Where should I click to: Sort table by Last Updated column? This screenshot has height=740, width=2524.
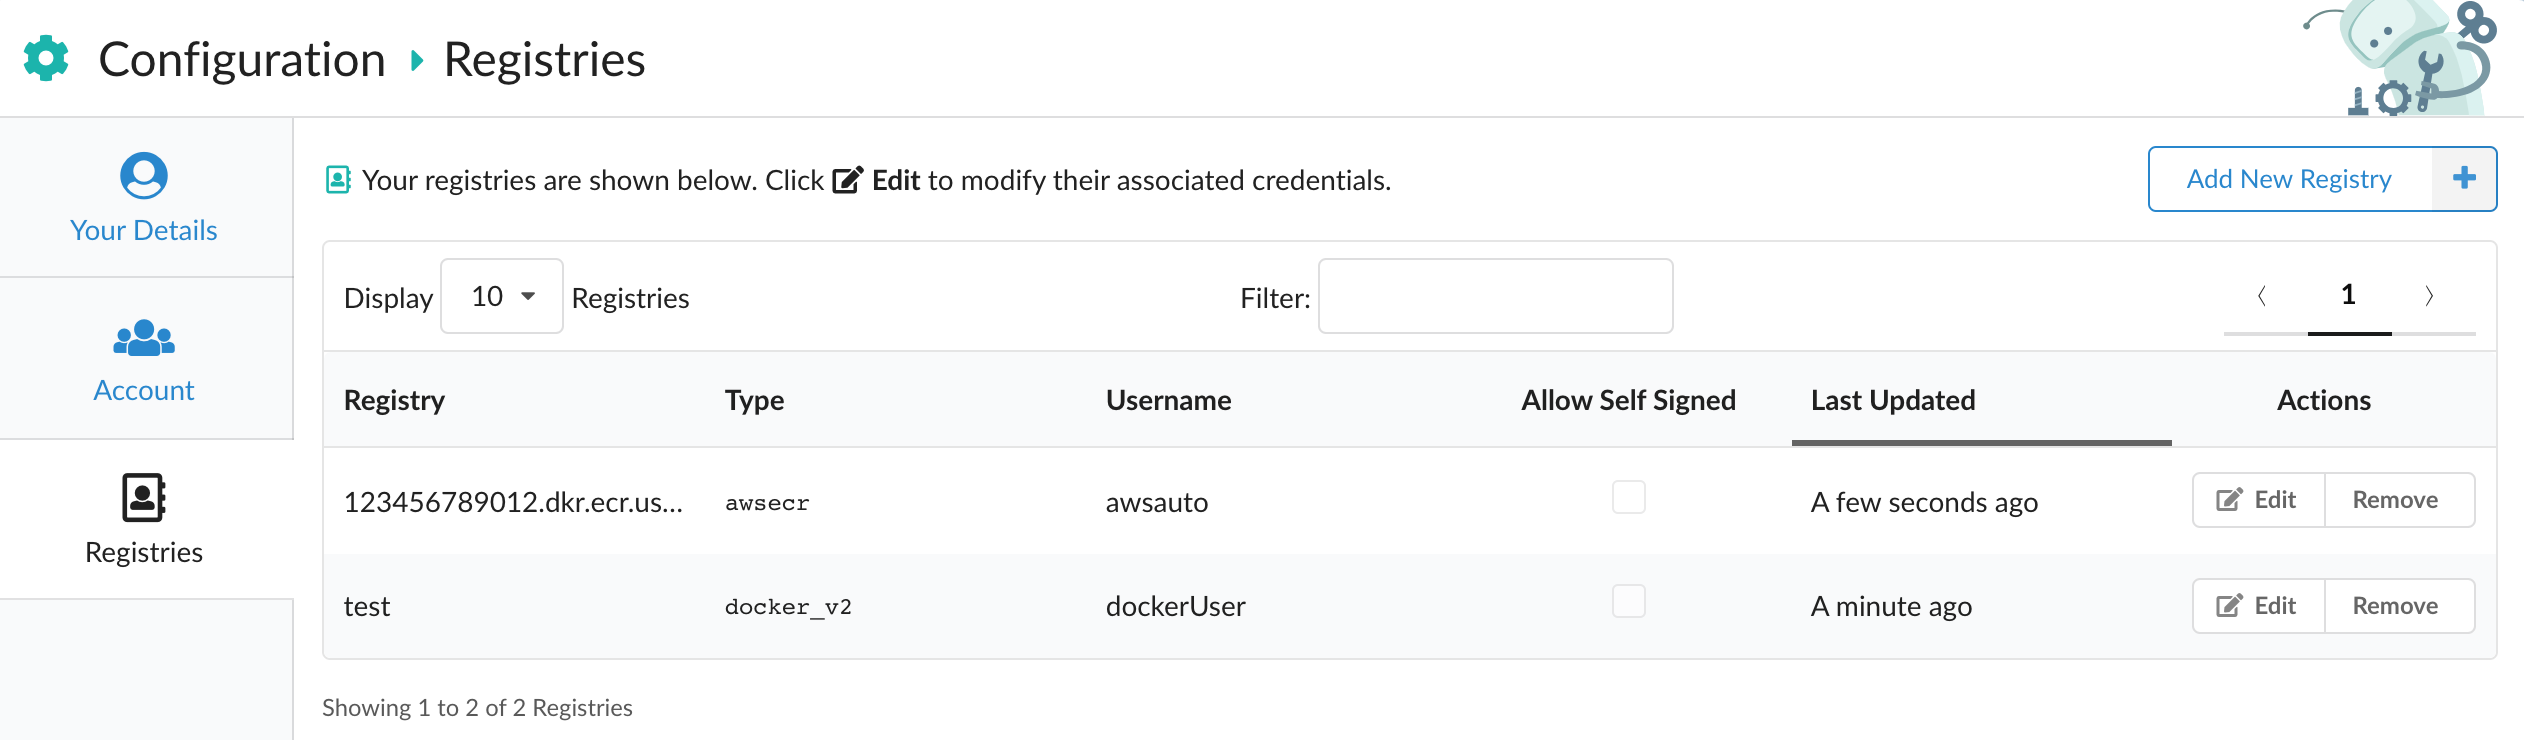1892,400
